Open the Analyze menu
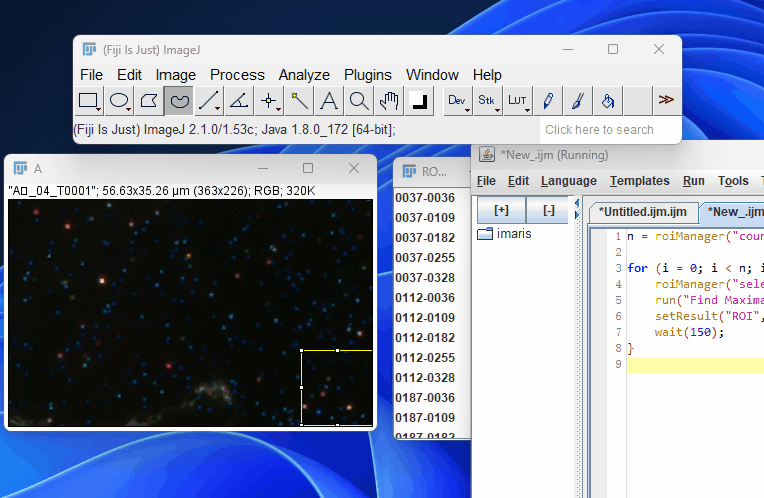This screenshot has height=498, width=764. [304, 75]
